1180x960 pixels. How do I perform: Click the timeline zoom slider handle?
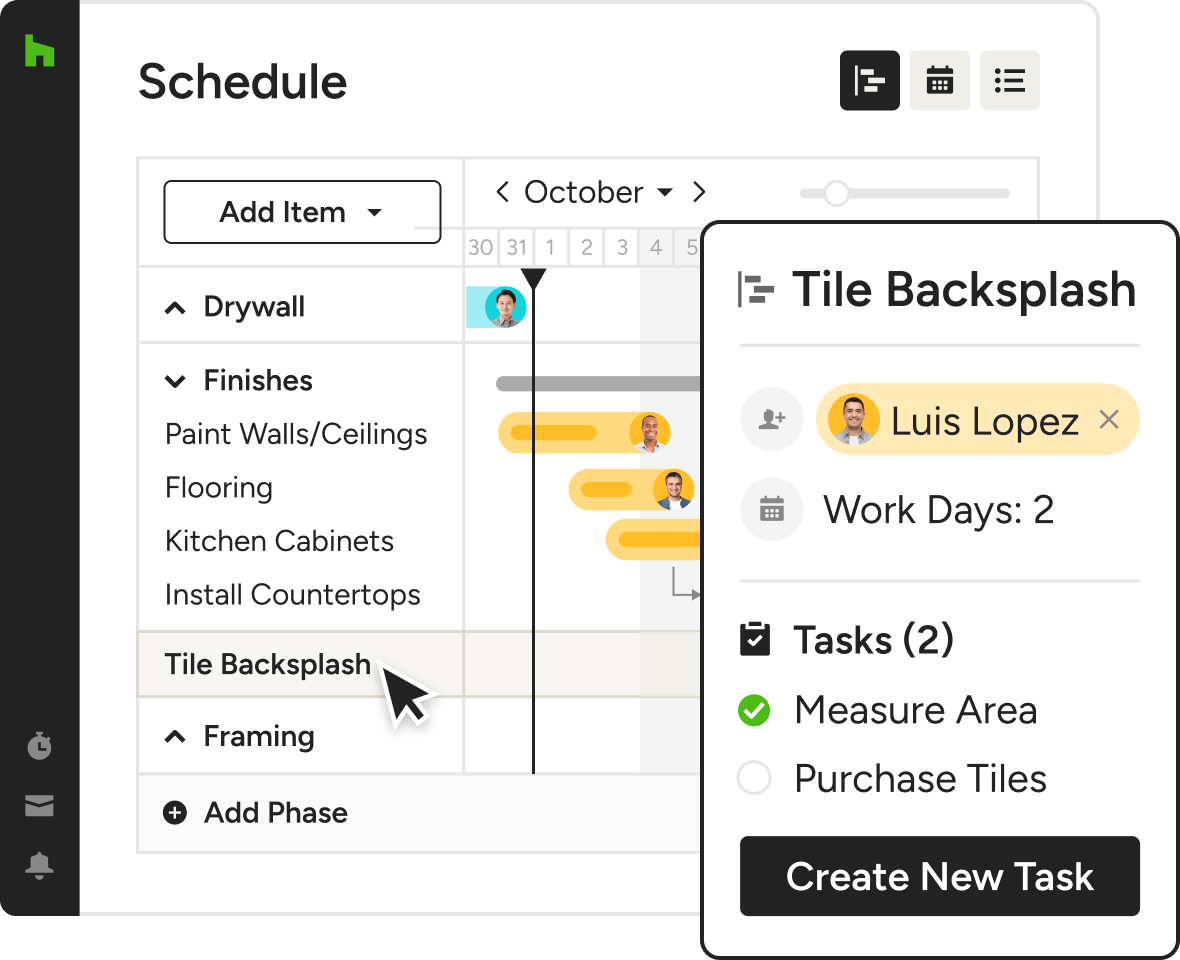click(x=836, y=193)
